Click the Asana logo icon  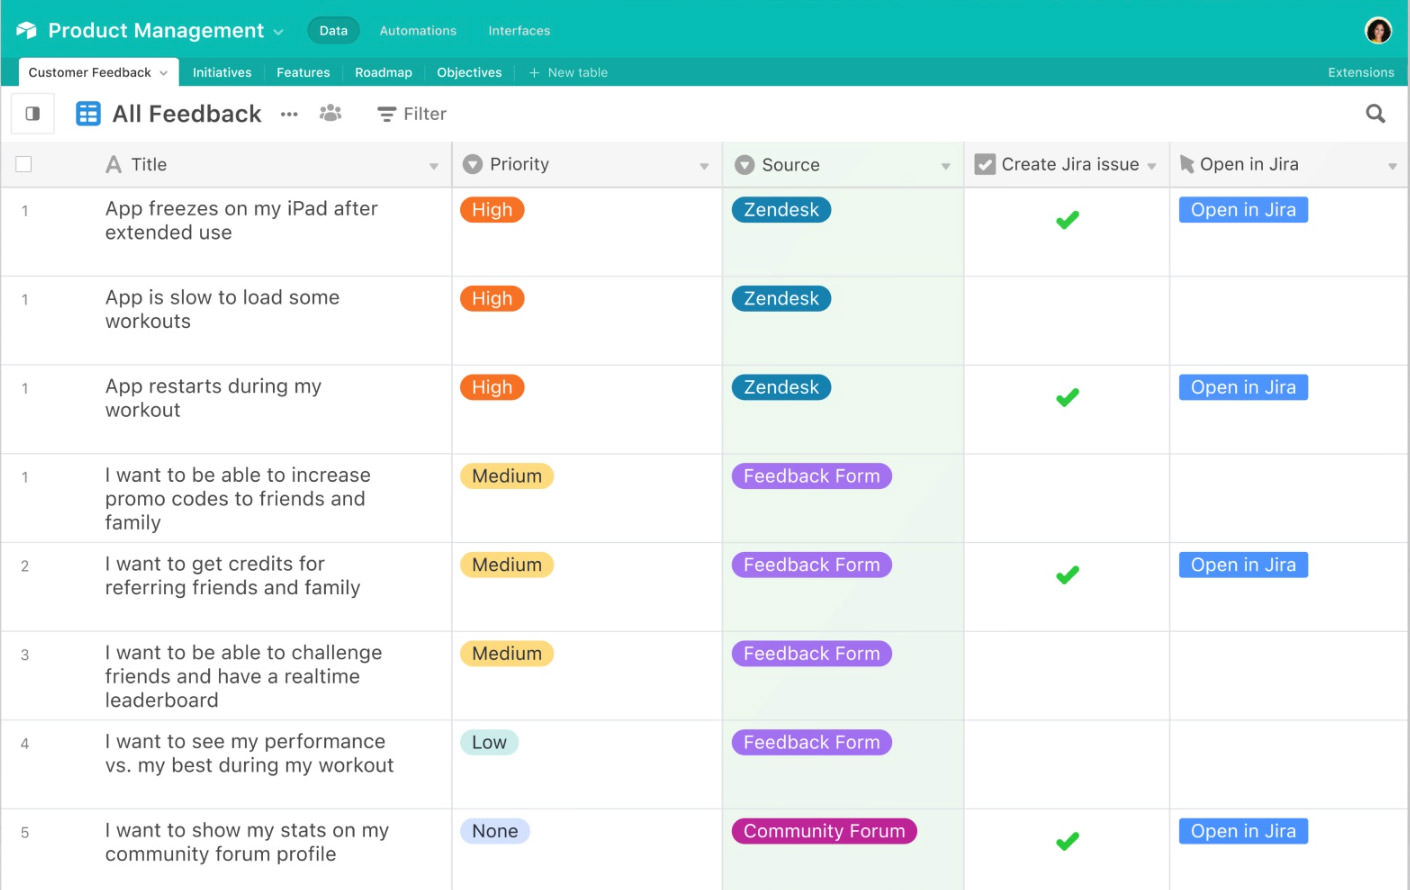pos(26,29)
